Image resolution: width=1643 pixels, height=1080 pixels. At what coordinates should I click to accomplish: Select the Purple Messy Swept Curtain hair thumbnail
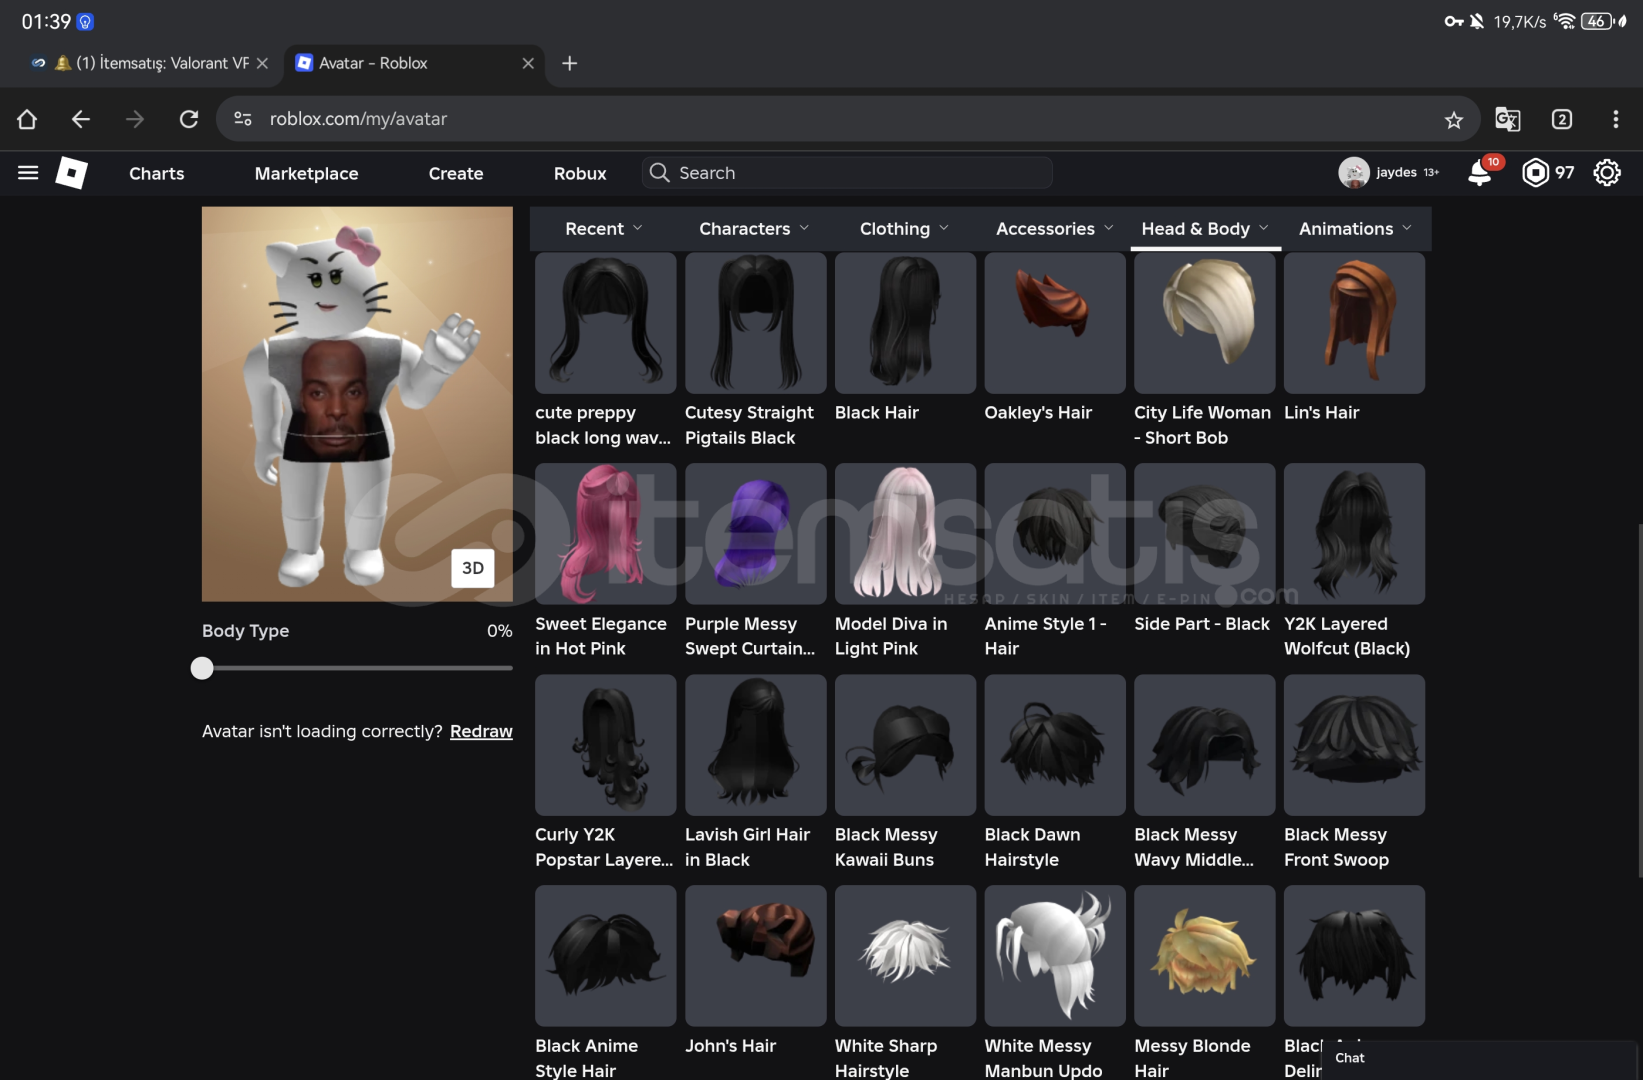pos(755,534)
